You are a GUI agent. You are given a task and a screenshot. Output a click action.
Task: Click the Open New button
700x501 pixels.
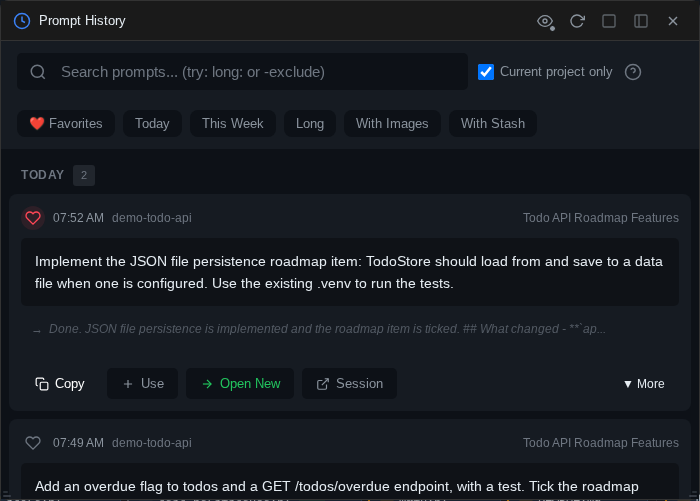click(240, 384)
